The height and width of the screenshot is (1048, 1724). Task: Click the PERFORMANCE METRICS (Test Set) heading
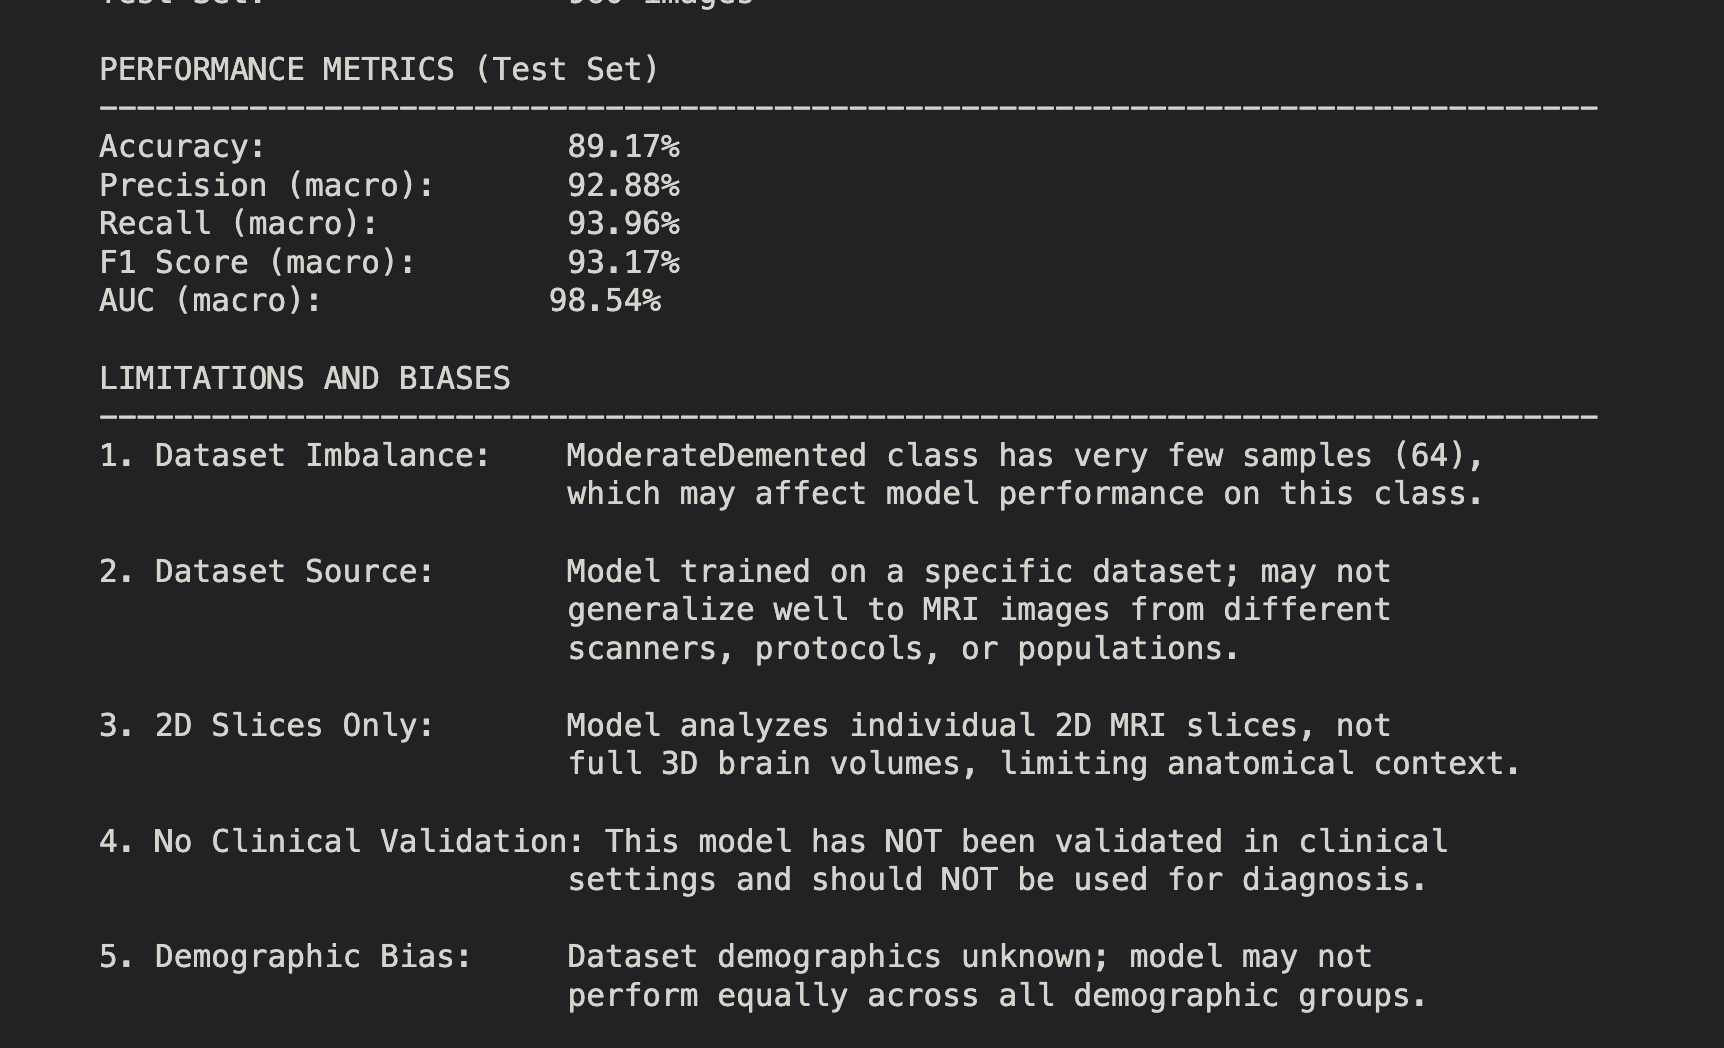(x=379, y=69)
